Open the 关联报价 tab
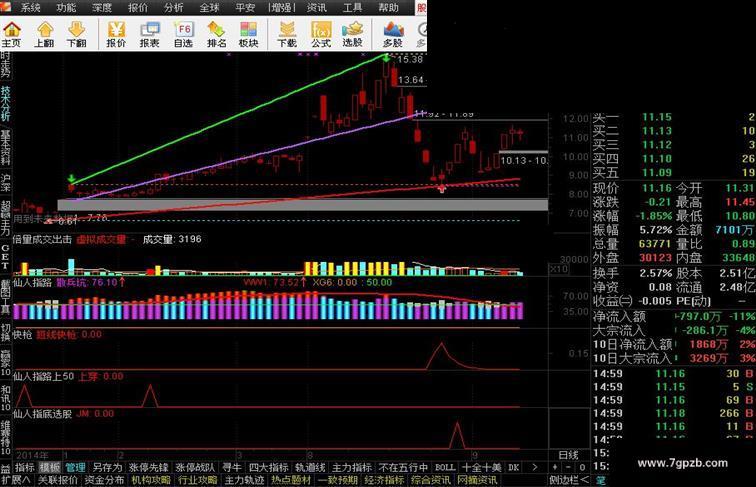756x487 pixels. (58, 480)
